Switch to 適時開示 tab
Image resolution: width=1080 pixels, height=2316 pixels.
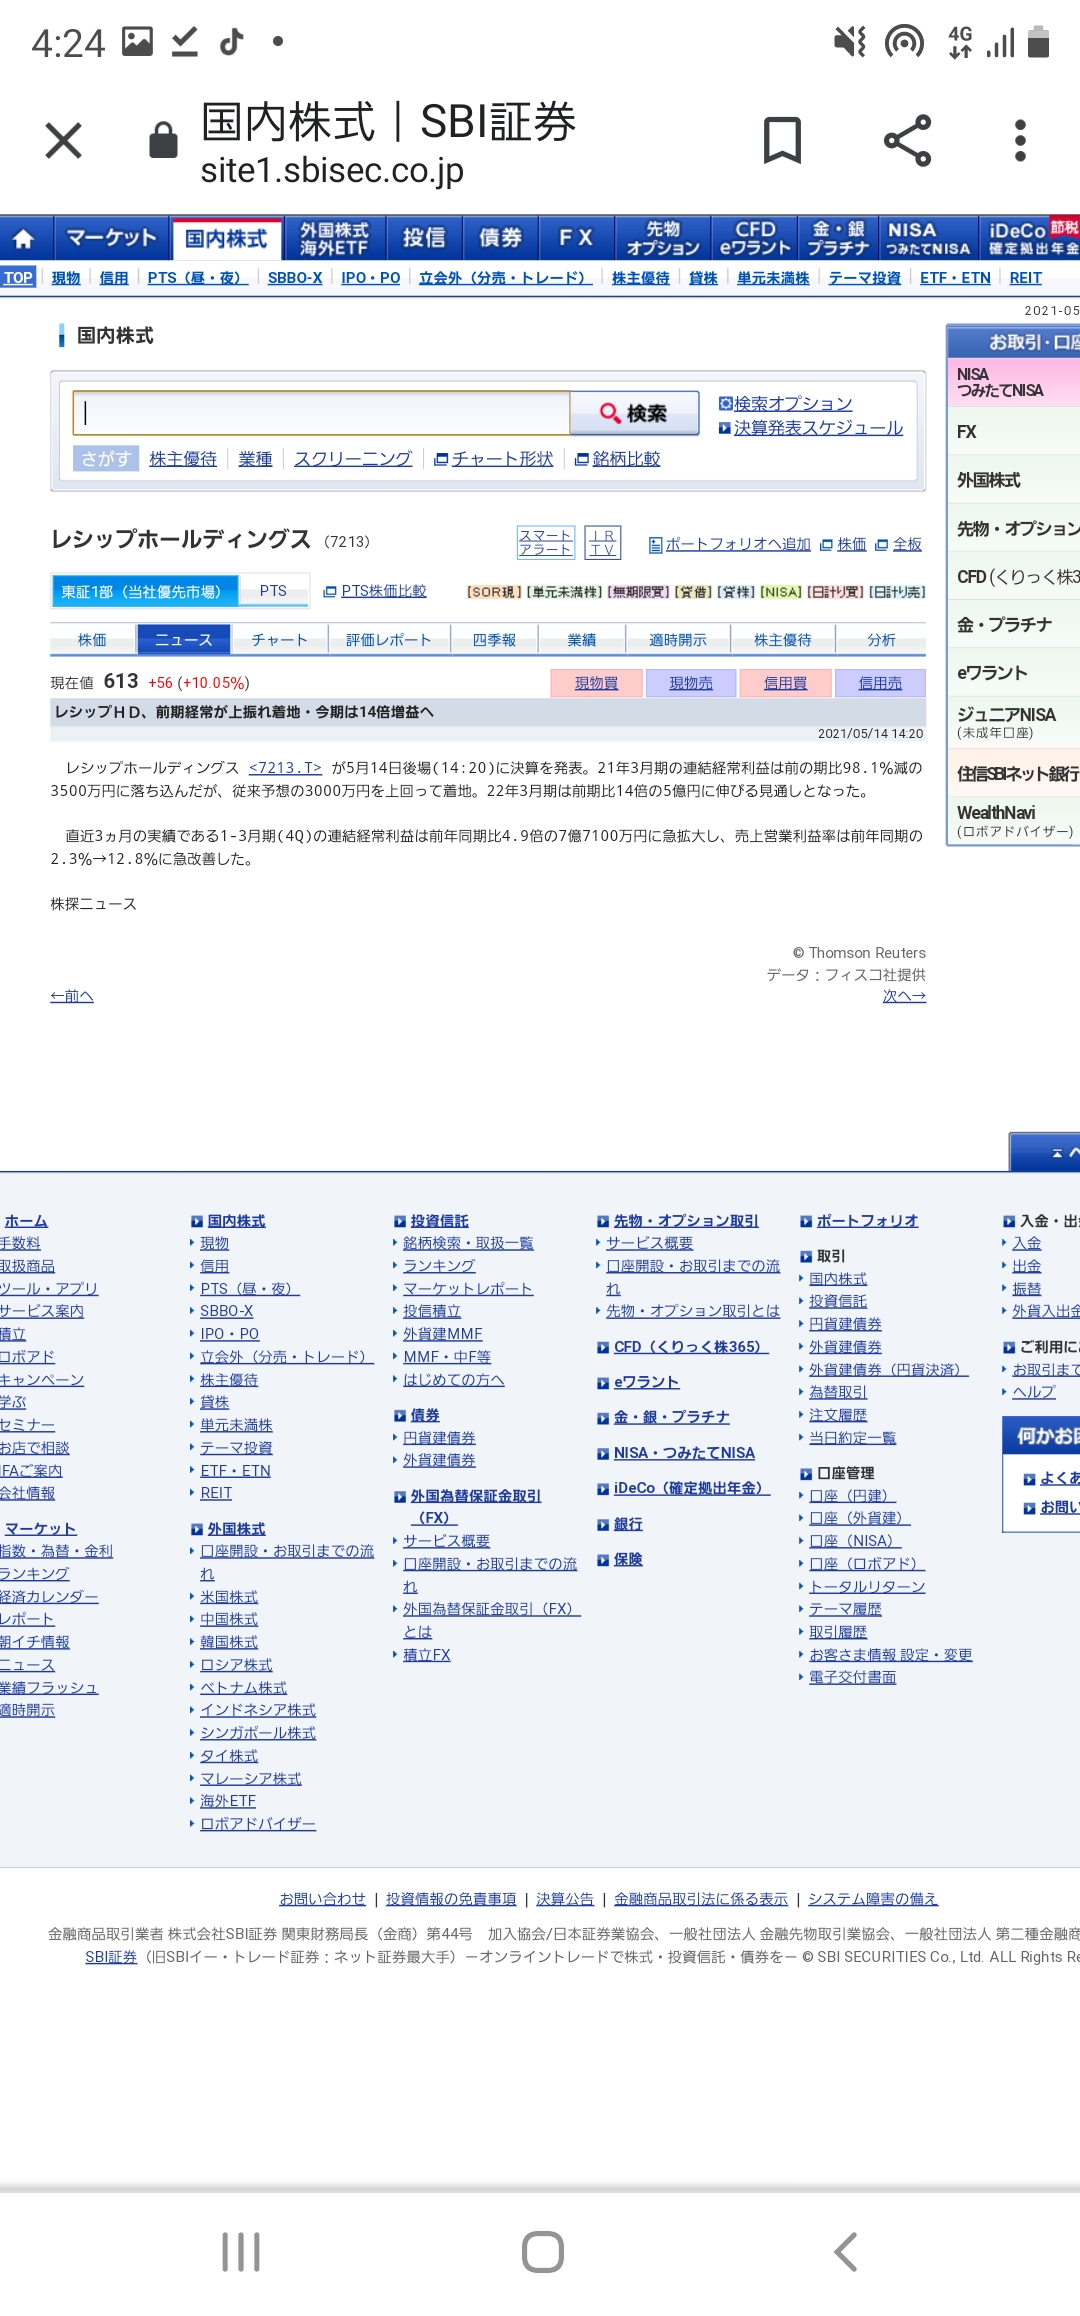click(678, 640)
